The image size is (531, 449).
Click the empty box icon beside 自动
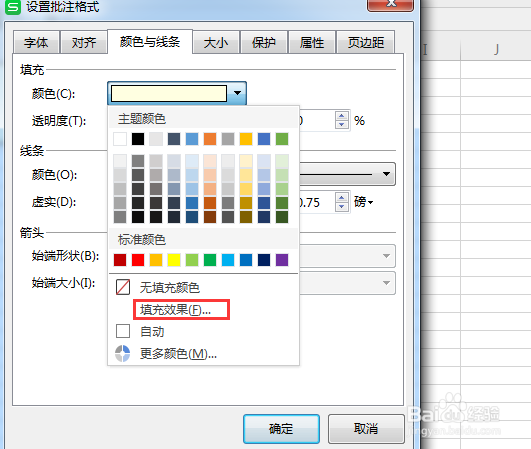123,331
